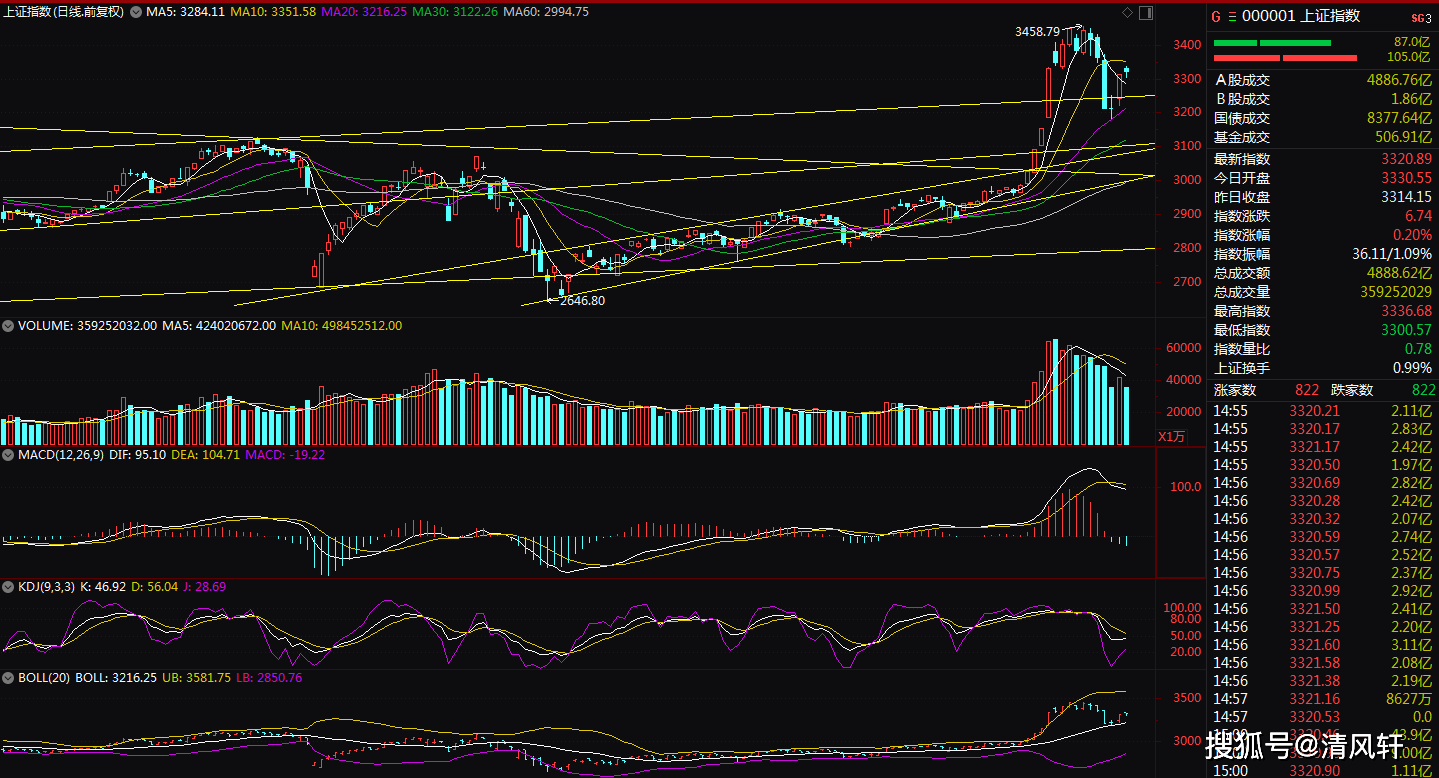The image size is (1439, 778).
Task: Click the MA60: 2994.75 indicator label
Action: (546, 12)
